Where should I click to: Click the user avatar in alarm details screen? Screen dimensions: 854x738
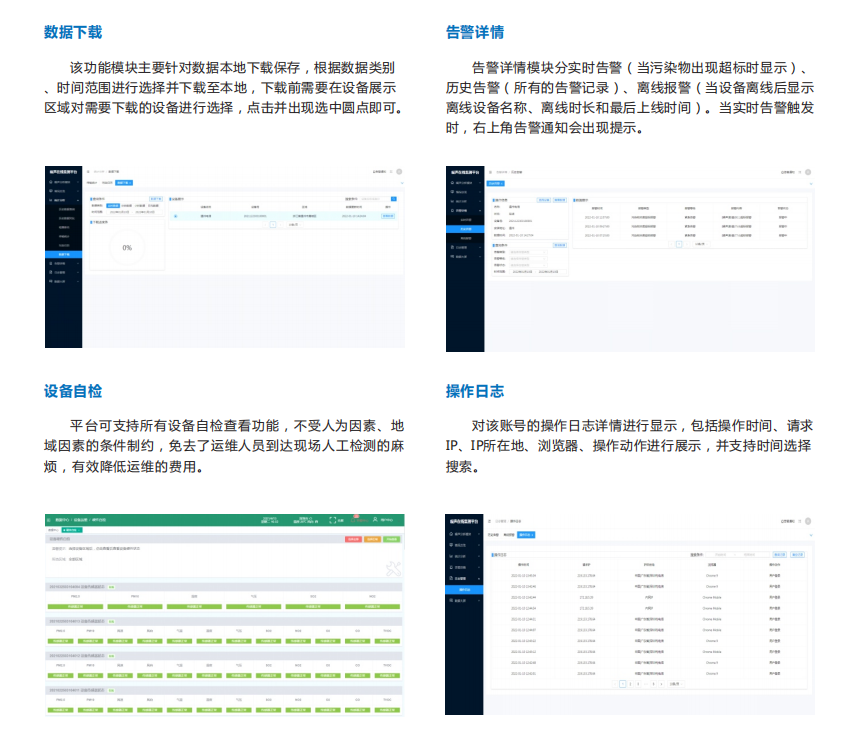[809, 172]
